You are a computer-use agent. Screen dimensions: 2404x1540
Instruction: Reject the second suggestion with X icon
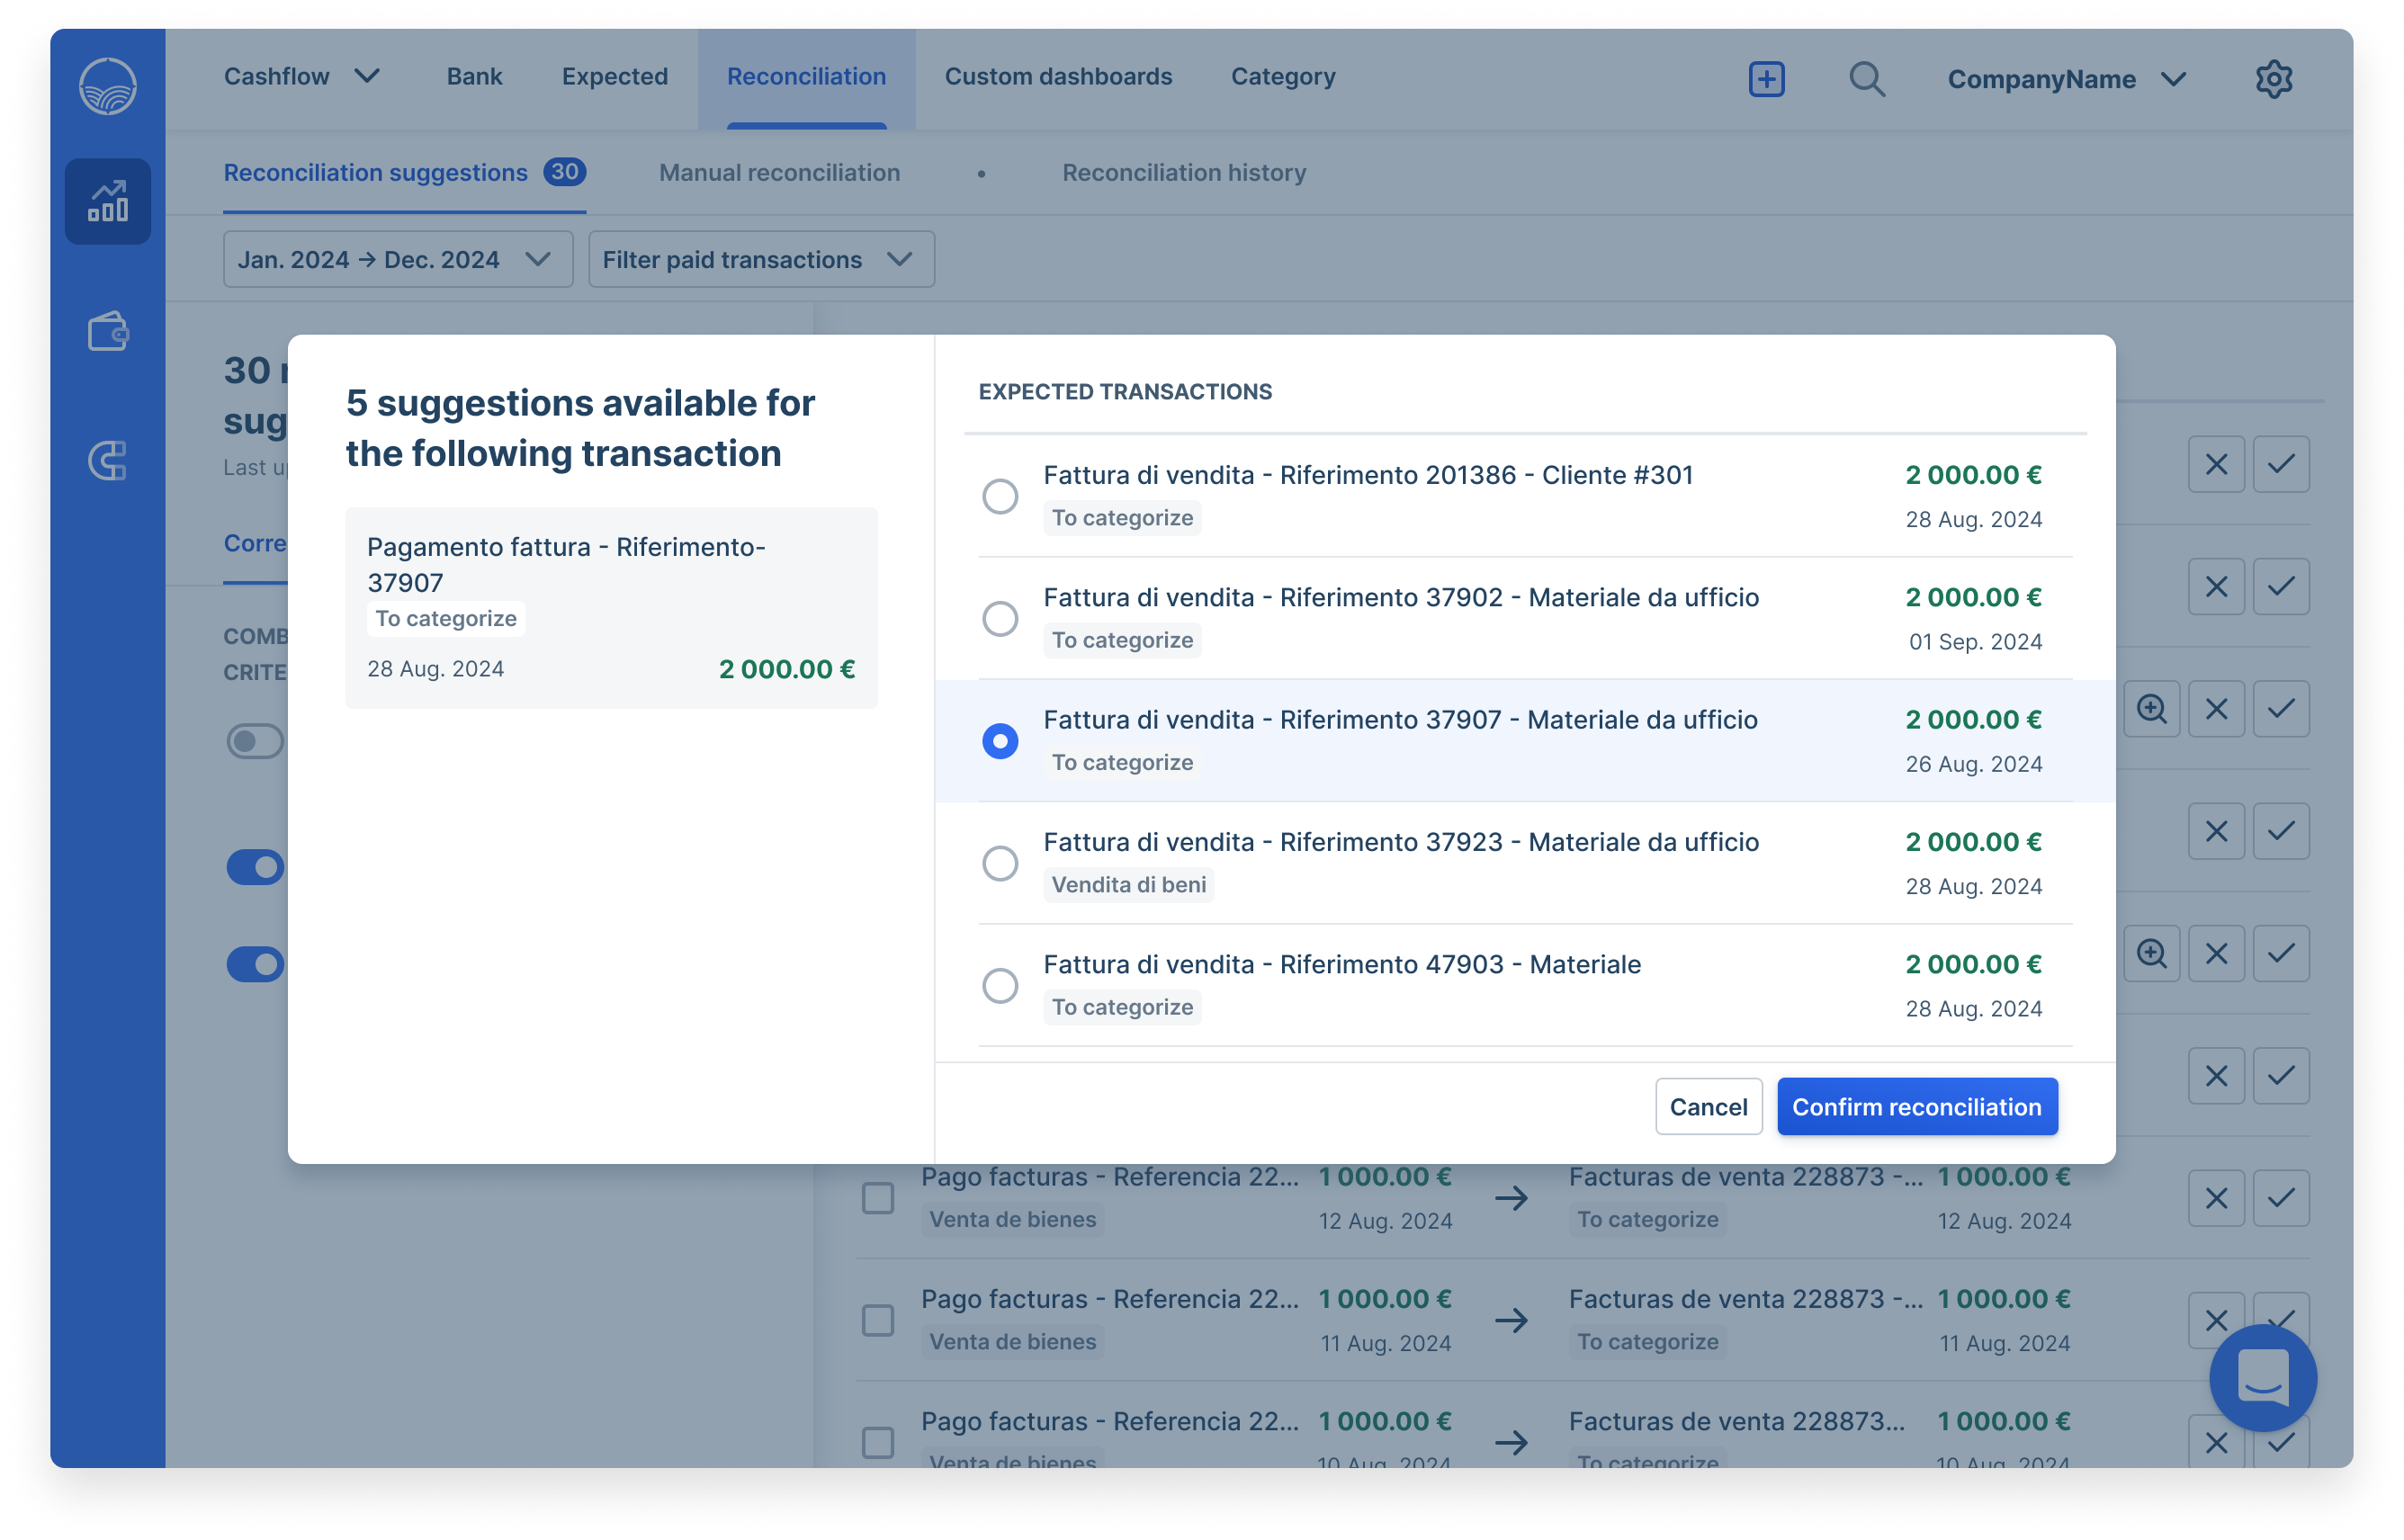coord(2216,587)
